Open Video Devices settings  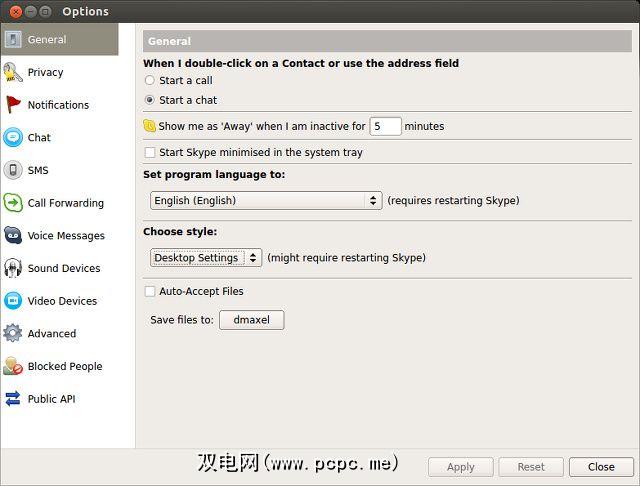pyautogui.click(x=60, y=301)
